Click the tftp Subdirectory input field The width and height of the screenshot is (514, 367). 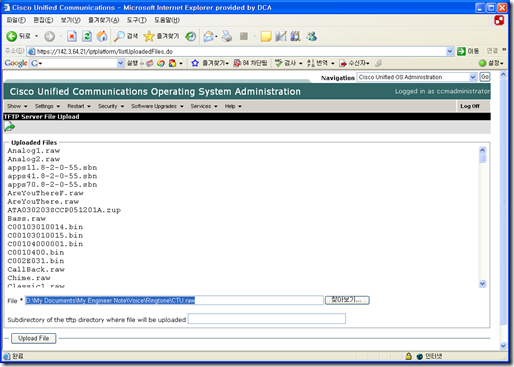click(267, 319)
